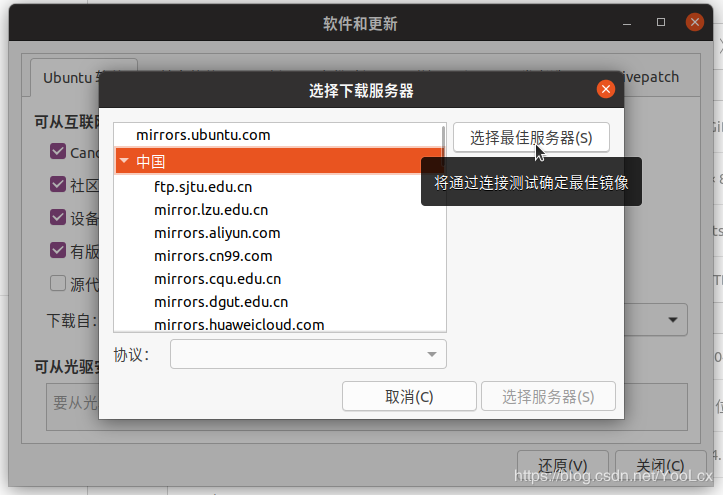Close the Software & Updates window

click(694, 22)
